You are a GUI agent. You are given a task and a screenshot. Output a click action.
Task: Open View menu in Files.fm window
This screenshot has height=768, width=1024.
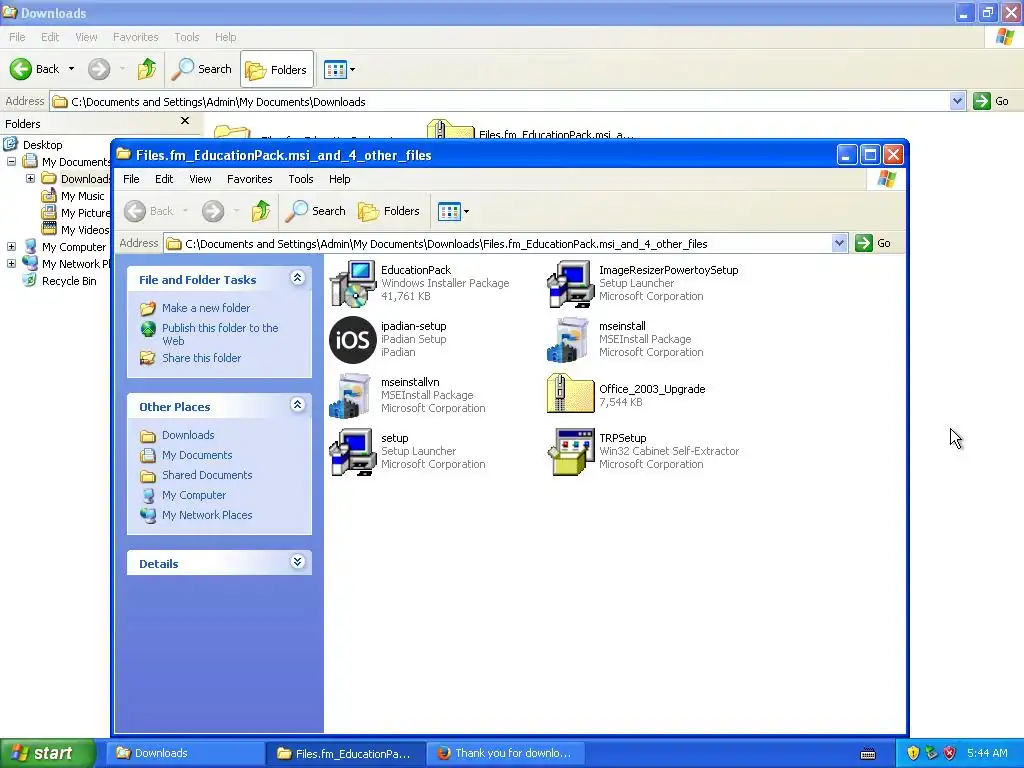200,179
